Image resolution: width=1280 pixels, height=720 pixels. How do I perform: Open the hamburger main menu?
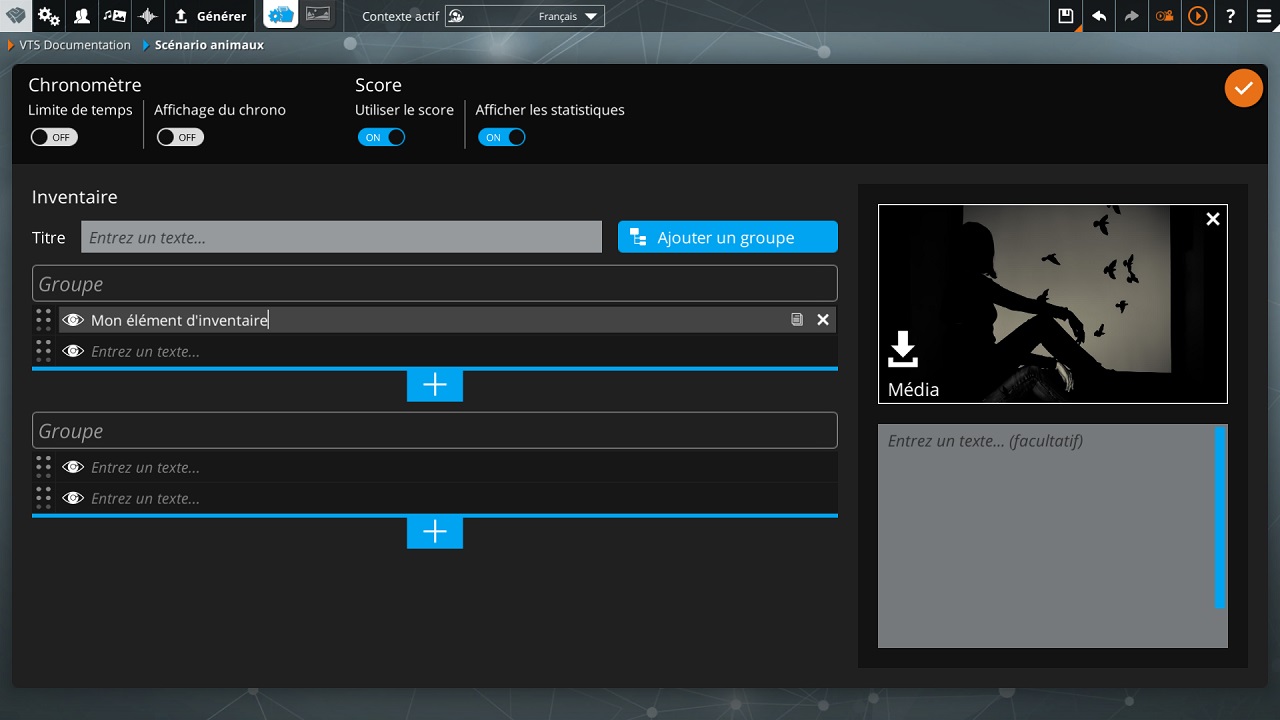click(x=1264, y=15)
